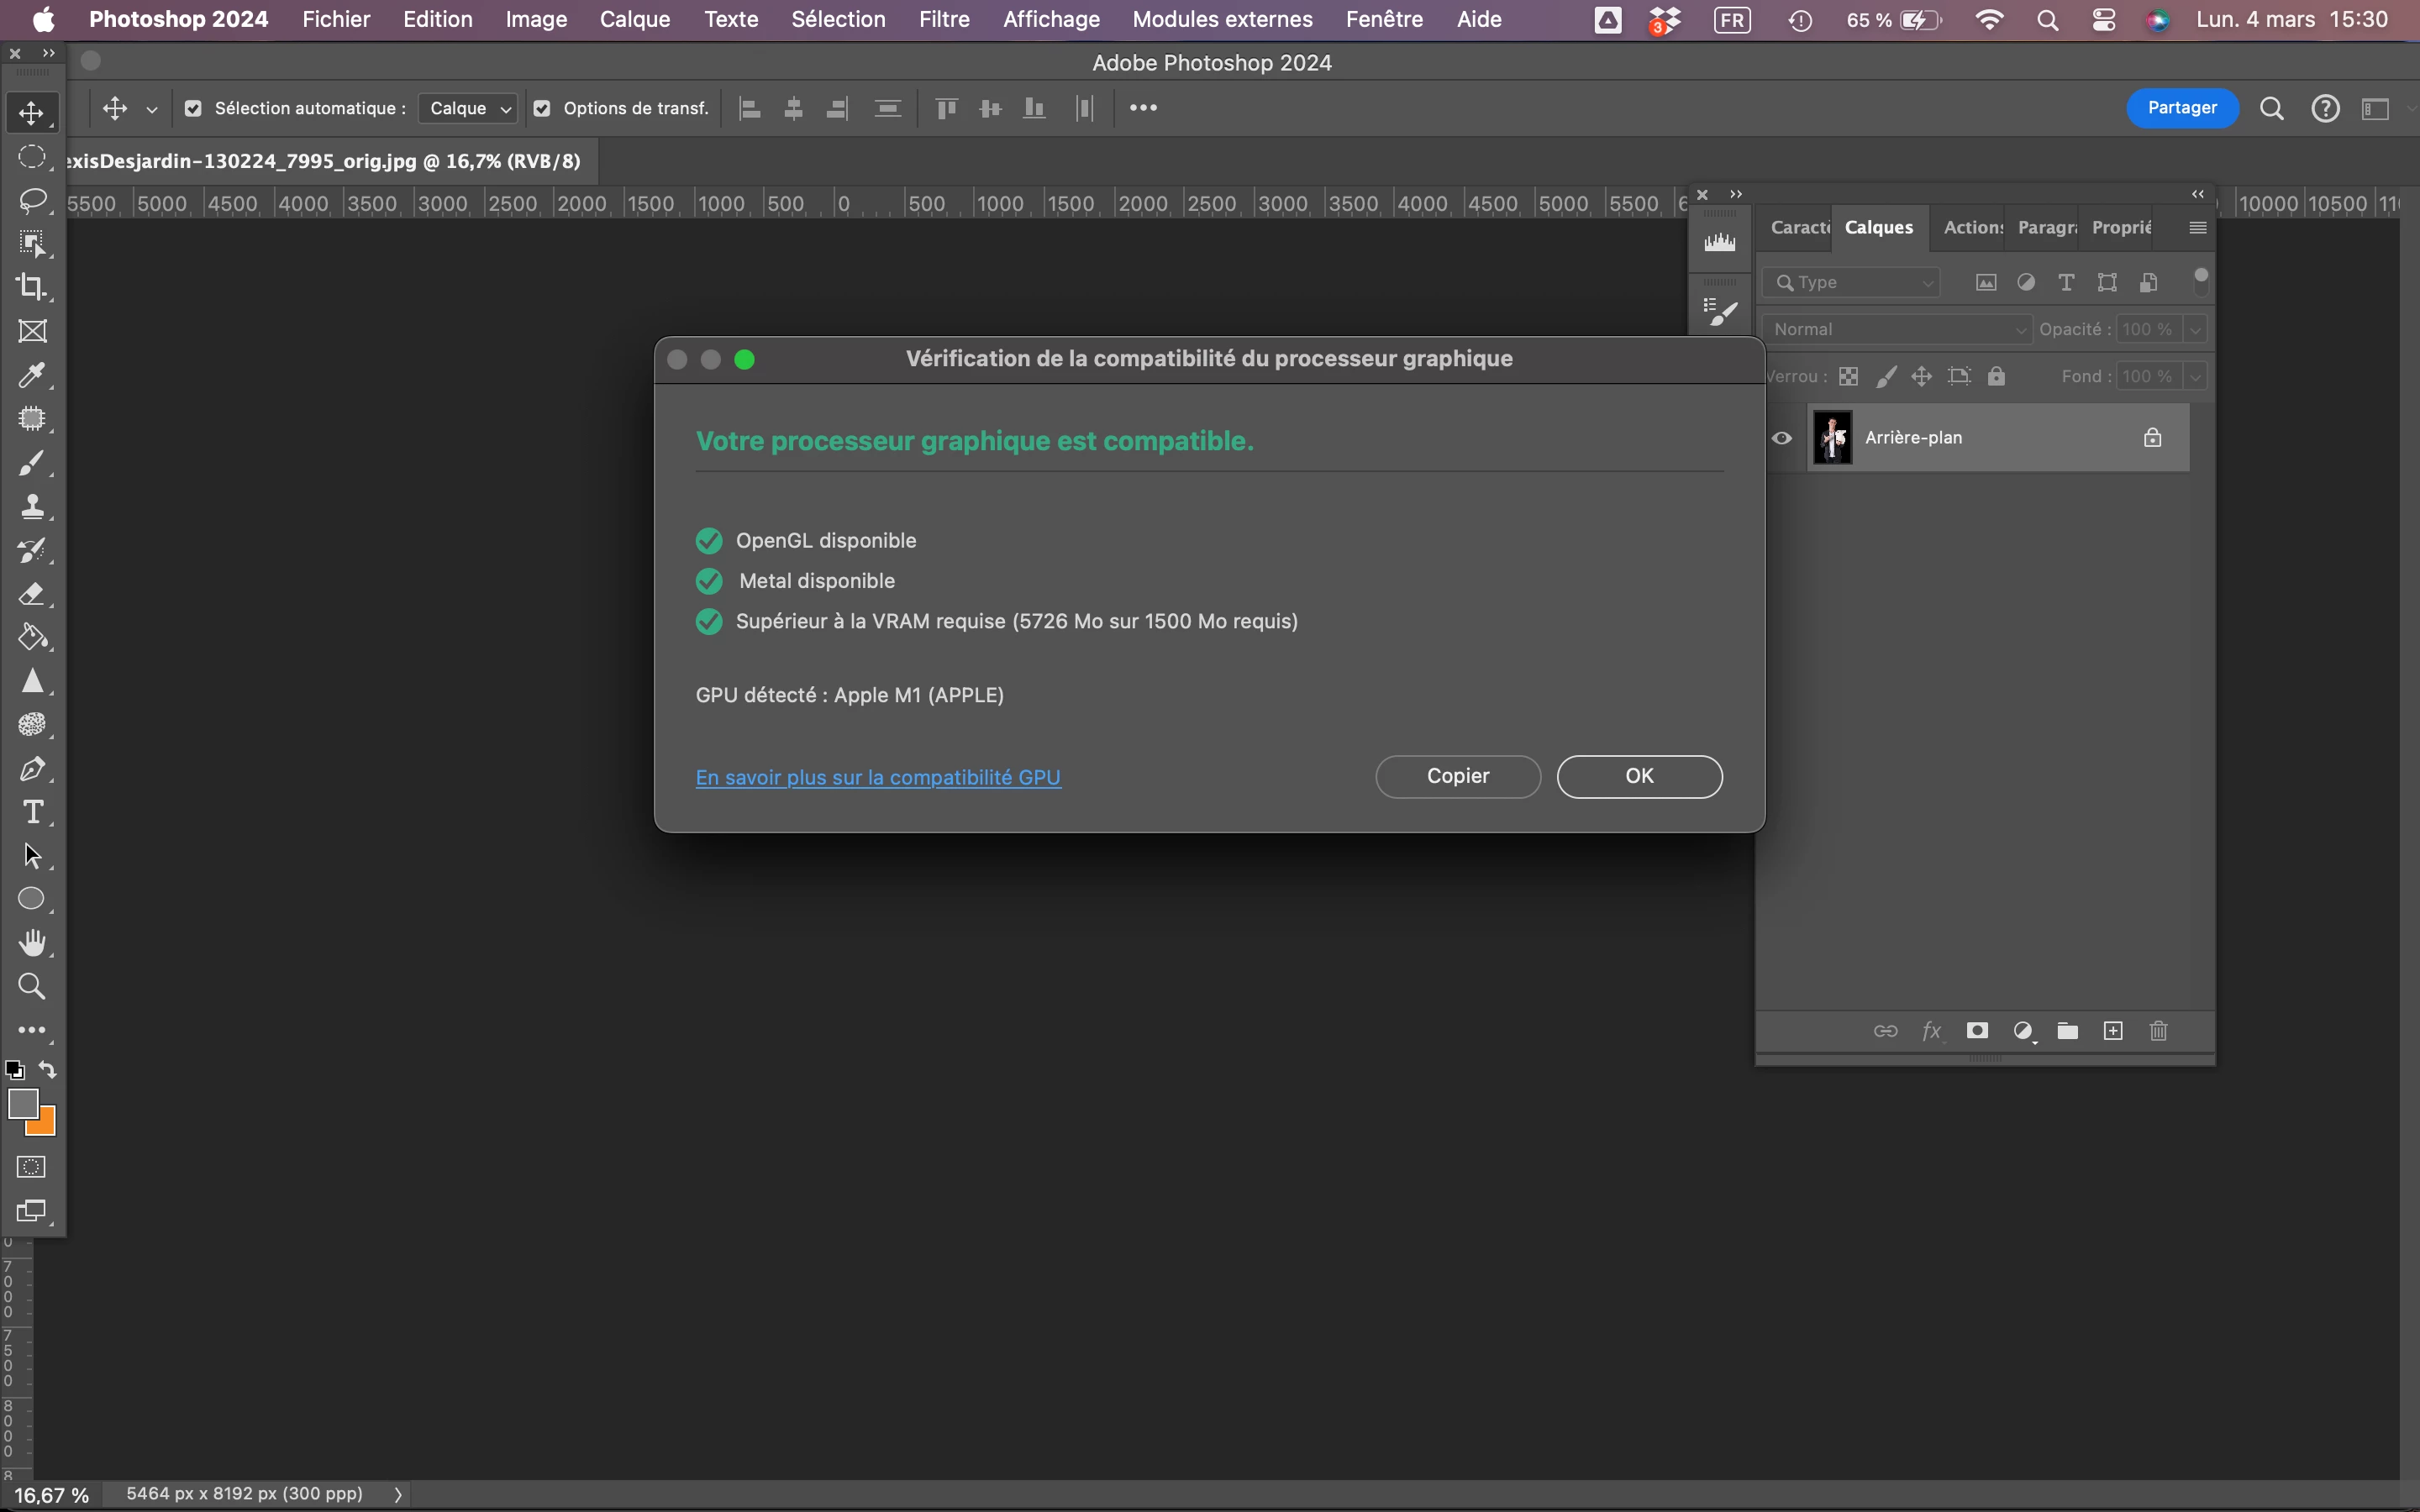Expand the layer filter Type dropdown

[1853, 283]
